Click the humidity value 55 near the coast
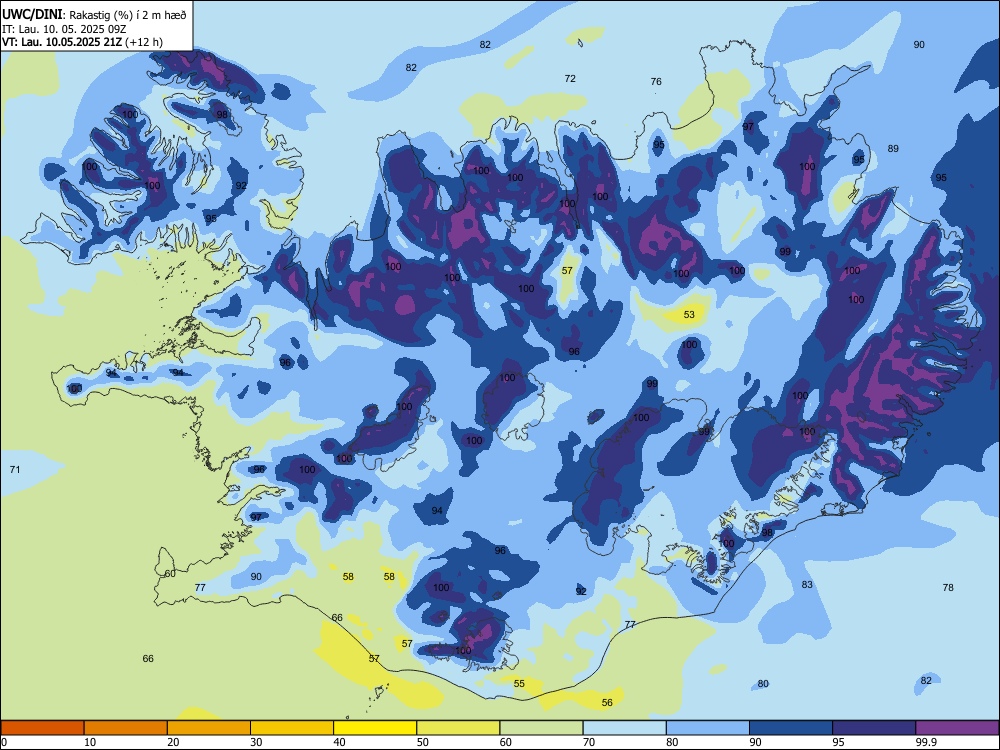1000x750 pixels. click(x=519, y=684)
